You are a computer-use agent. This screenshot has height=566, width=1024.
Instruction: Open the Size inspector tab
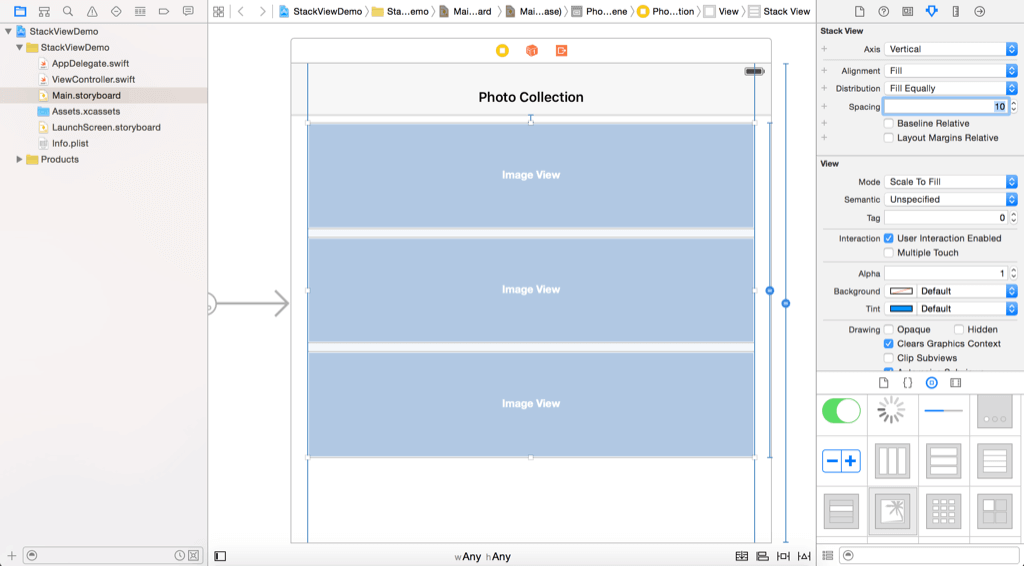click(x=956, y=11)
